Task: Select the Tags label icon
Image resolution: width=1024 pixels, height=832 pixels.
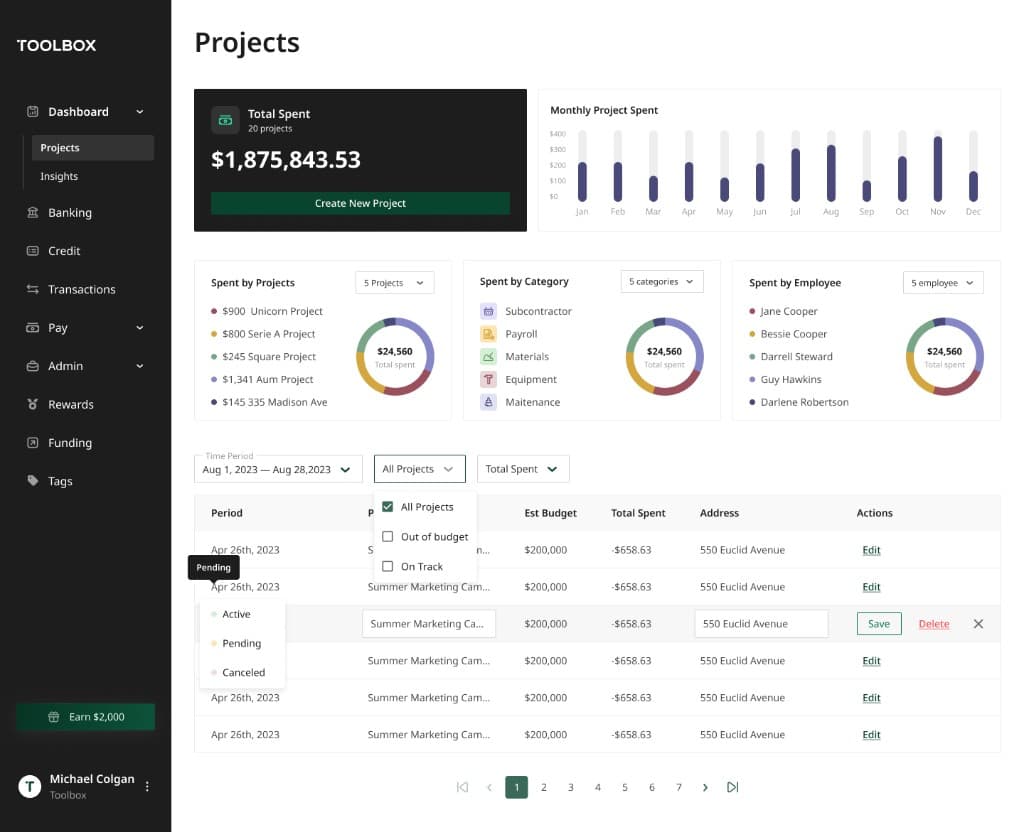Action: click(31, 481)
